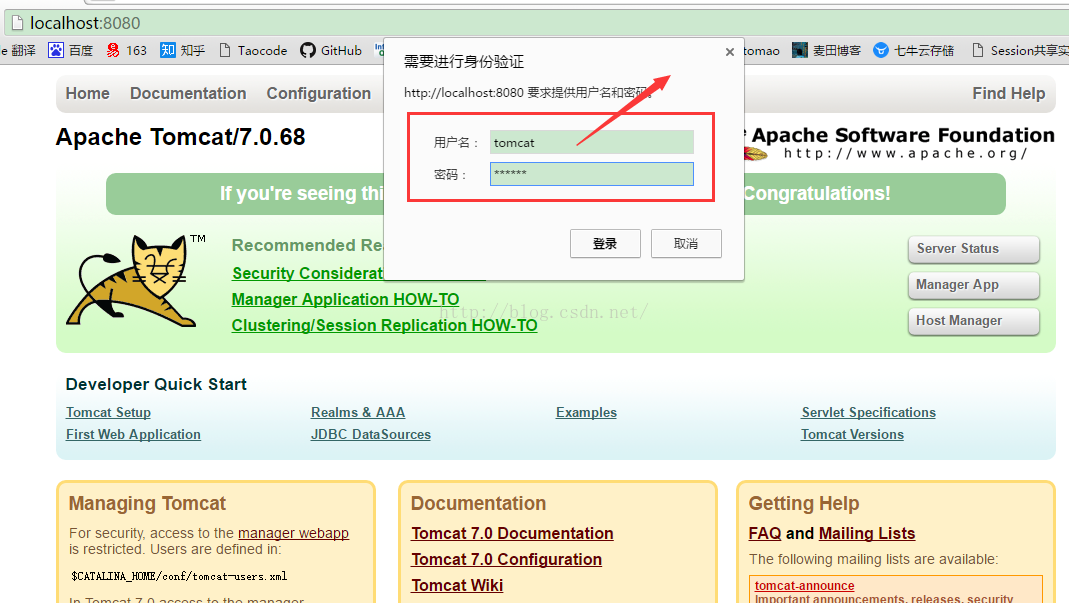Open Clustering/Session Replication HOW-TO link

pos(385,325)
